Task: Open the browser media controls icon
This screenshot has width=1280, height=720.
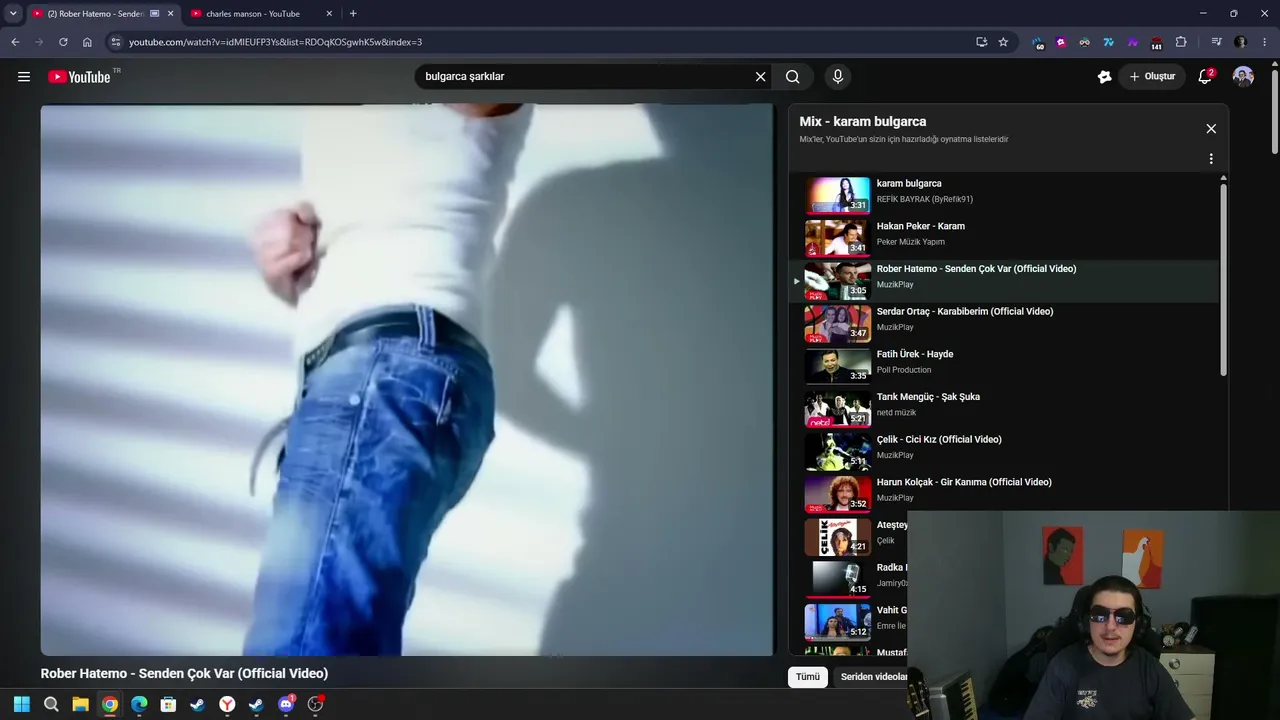Action: pos(1216,42)
